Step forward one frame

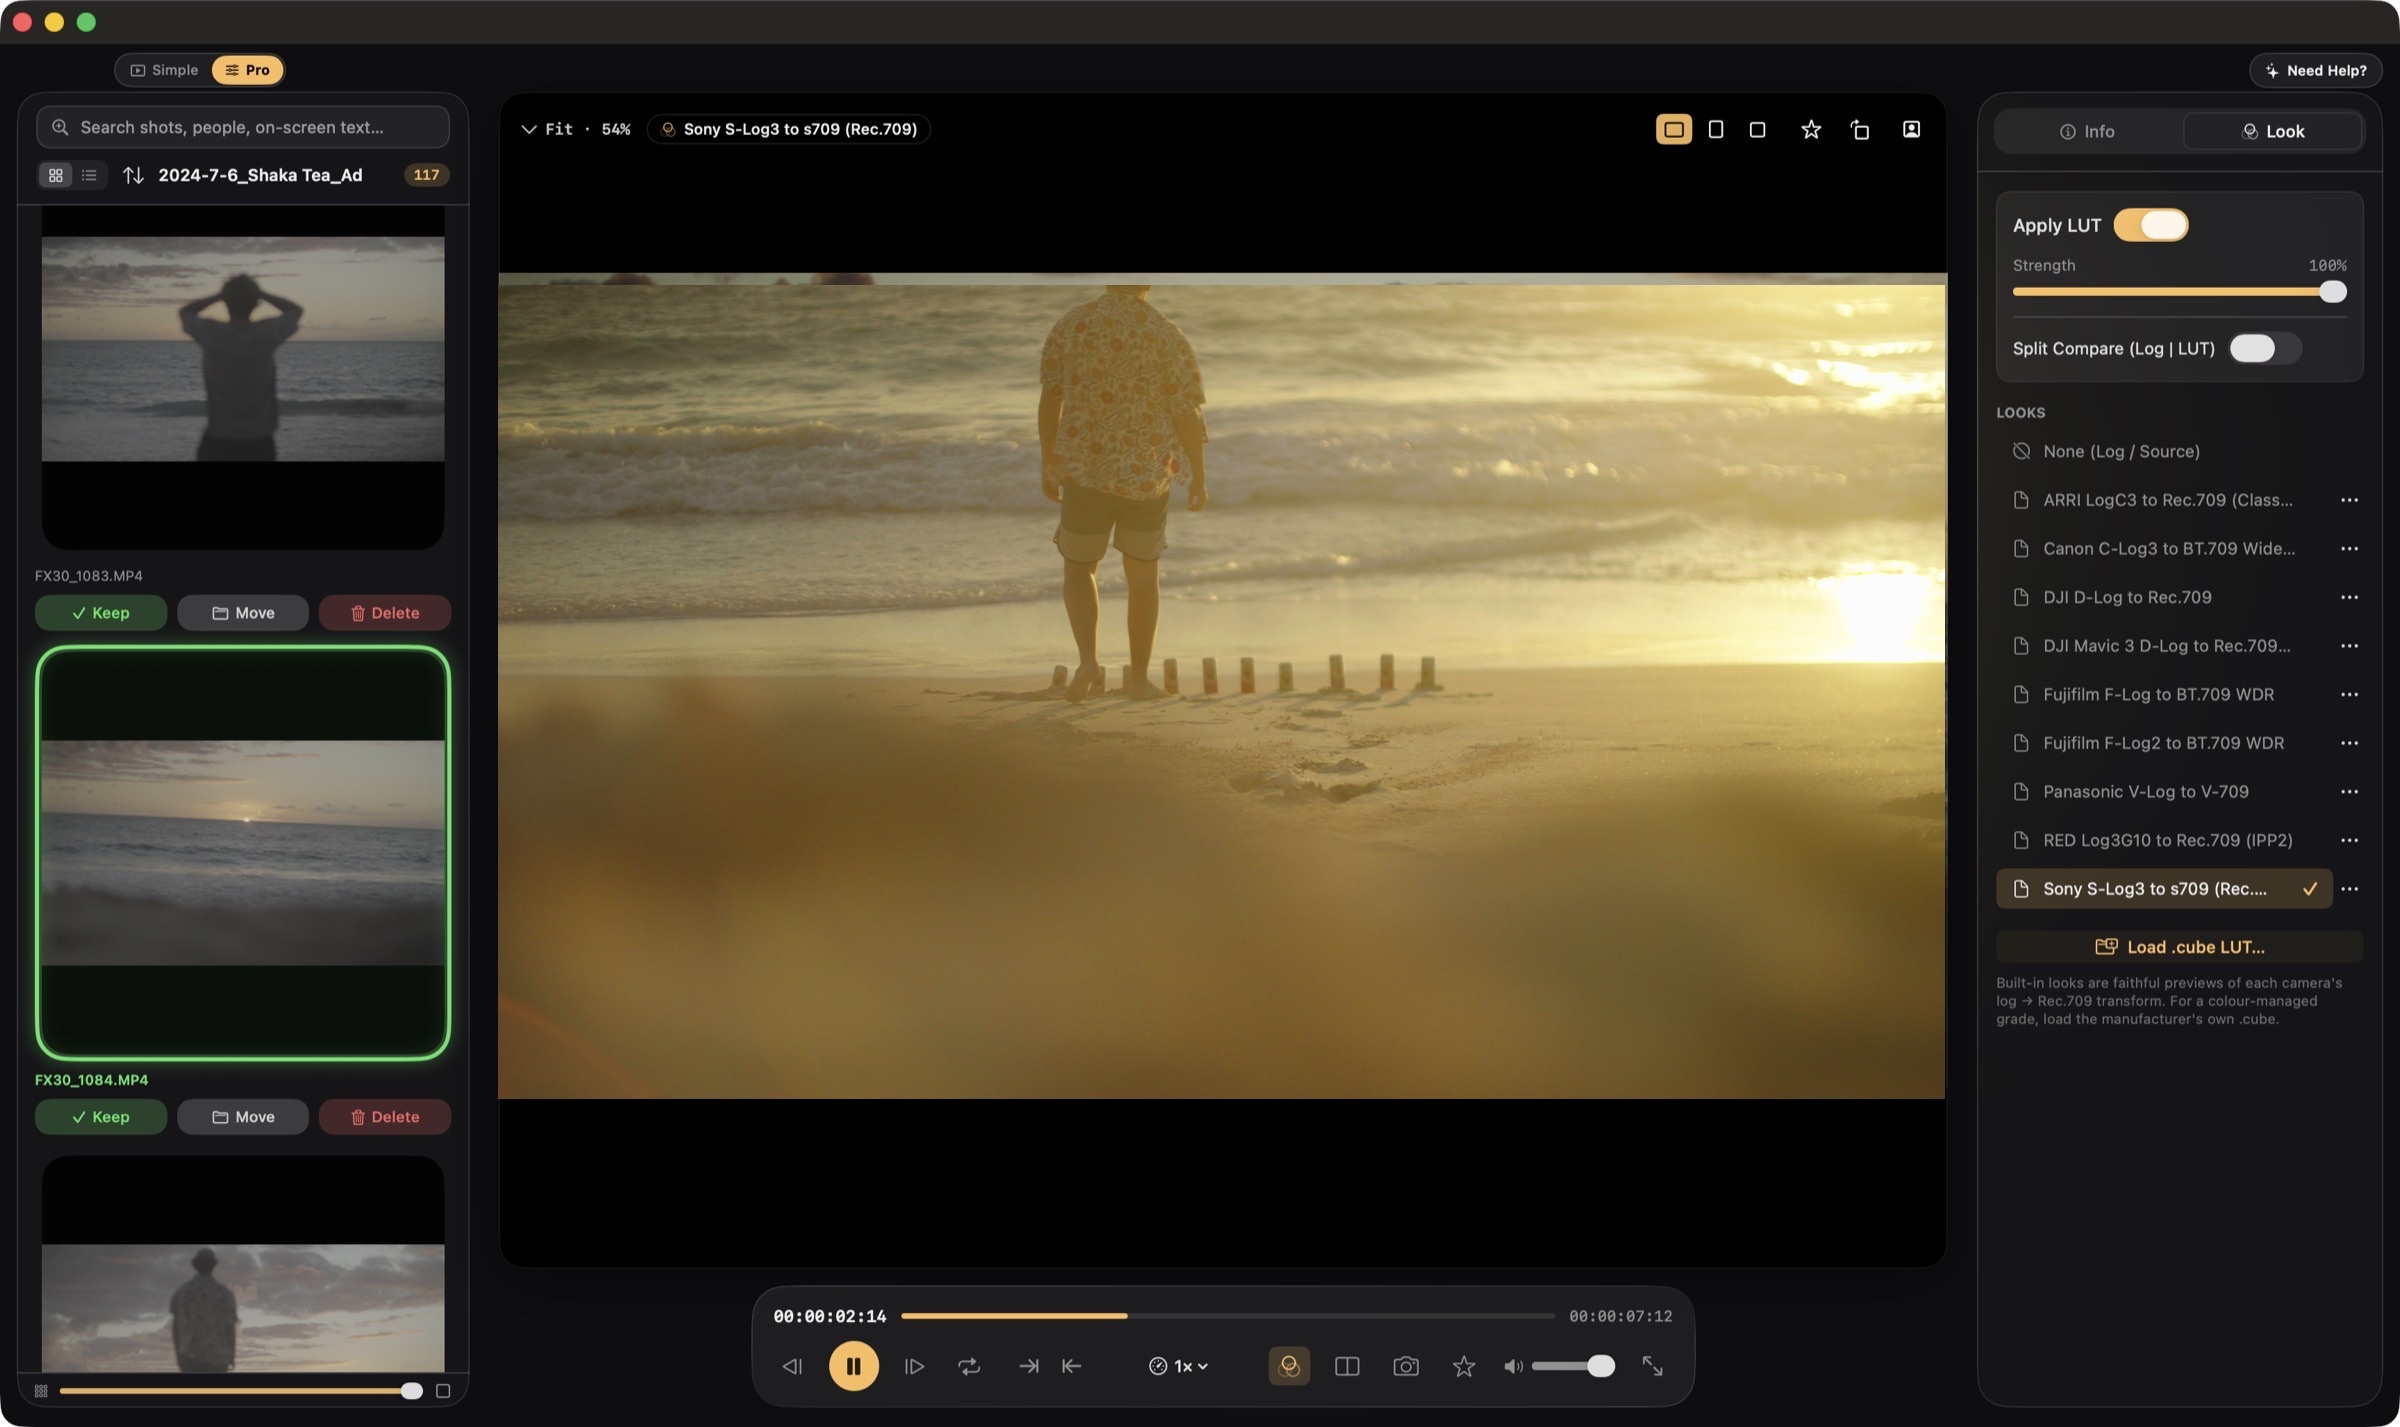click(x=914, y=1366)
